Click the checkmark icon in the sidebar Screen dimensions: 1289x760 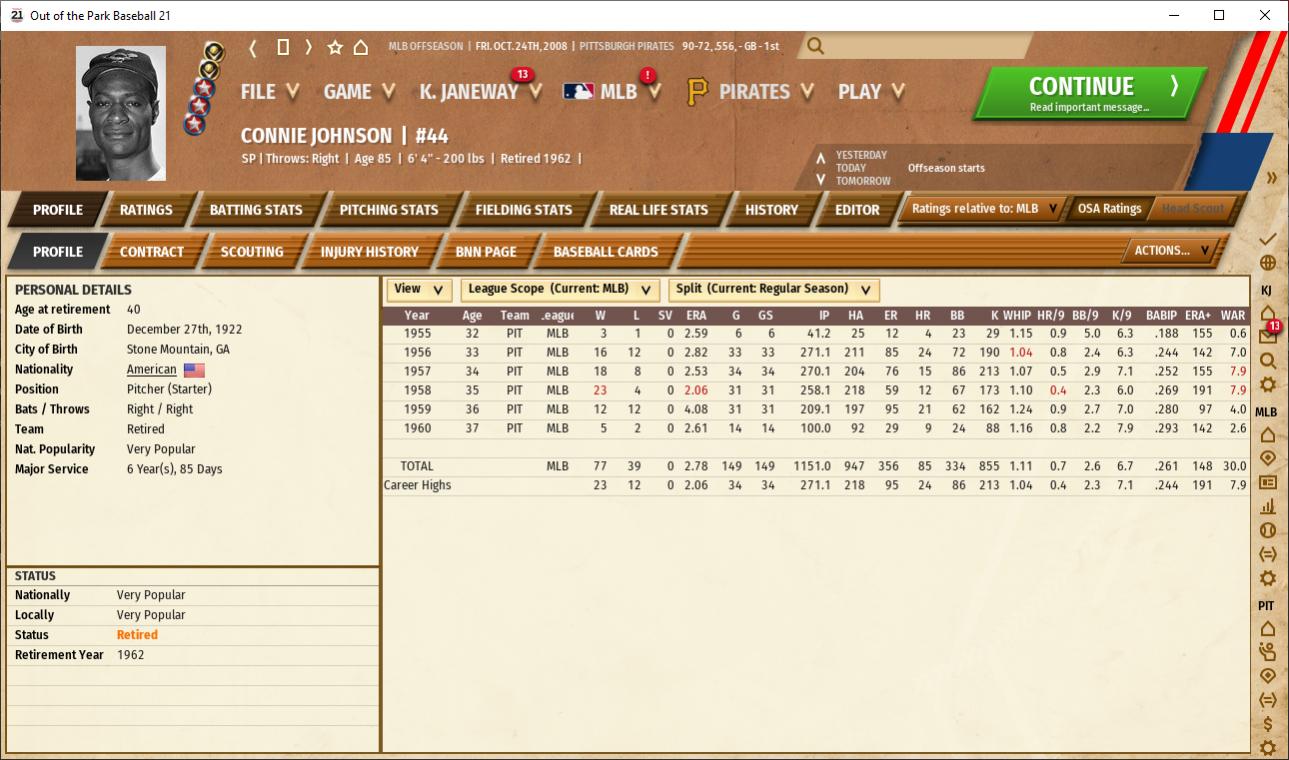click(1268, 239)
